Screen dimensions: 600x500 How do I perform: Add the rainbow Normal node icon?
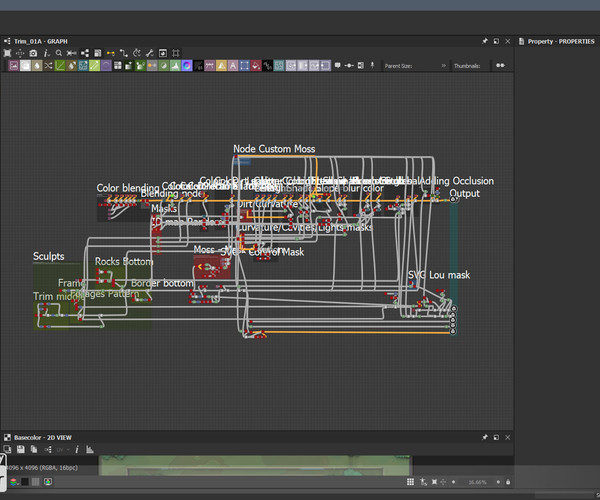[x=187, y=66]
